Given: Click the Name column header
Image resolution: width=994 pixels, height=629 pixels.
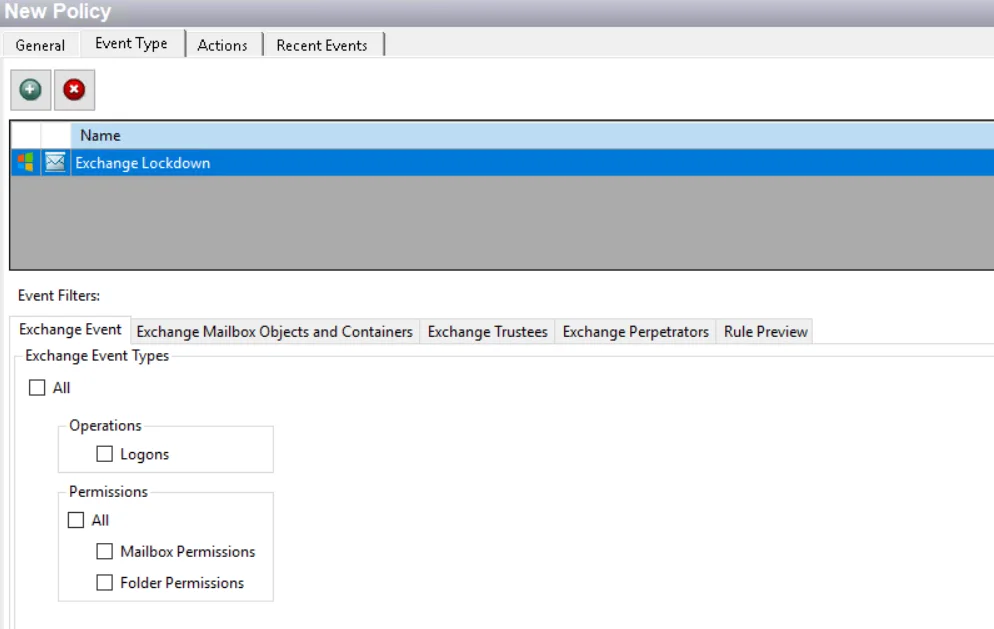Looking at the screenshot, I should [532, 135].
